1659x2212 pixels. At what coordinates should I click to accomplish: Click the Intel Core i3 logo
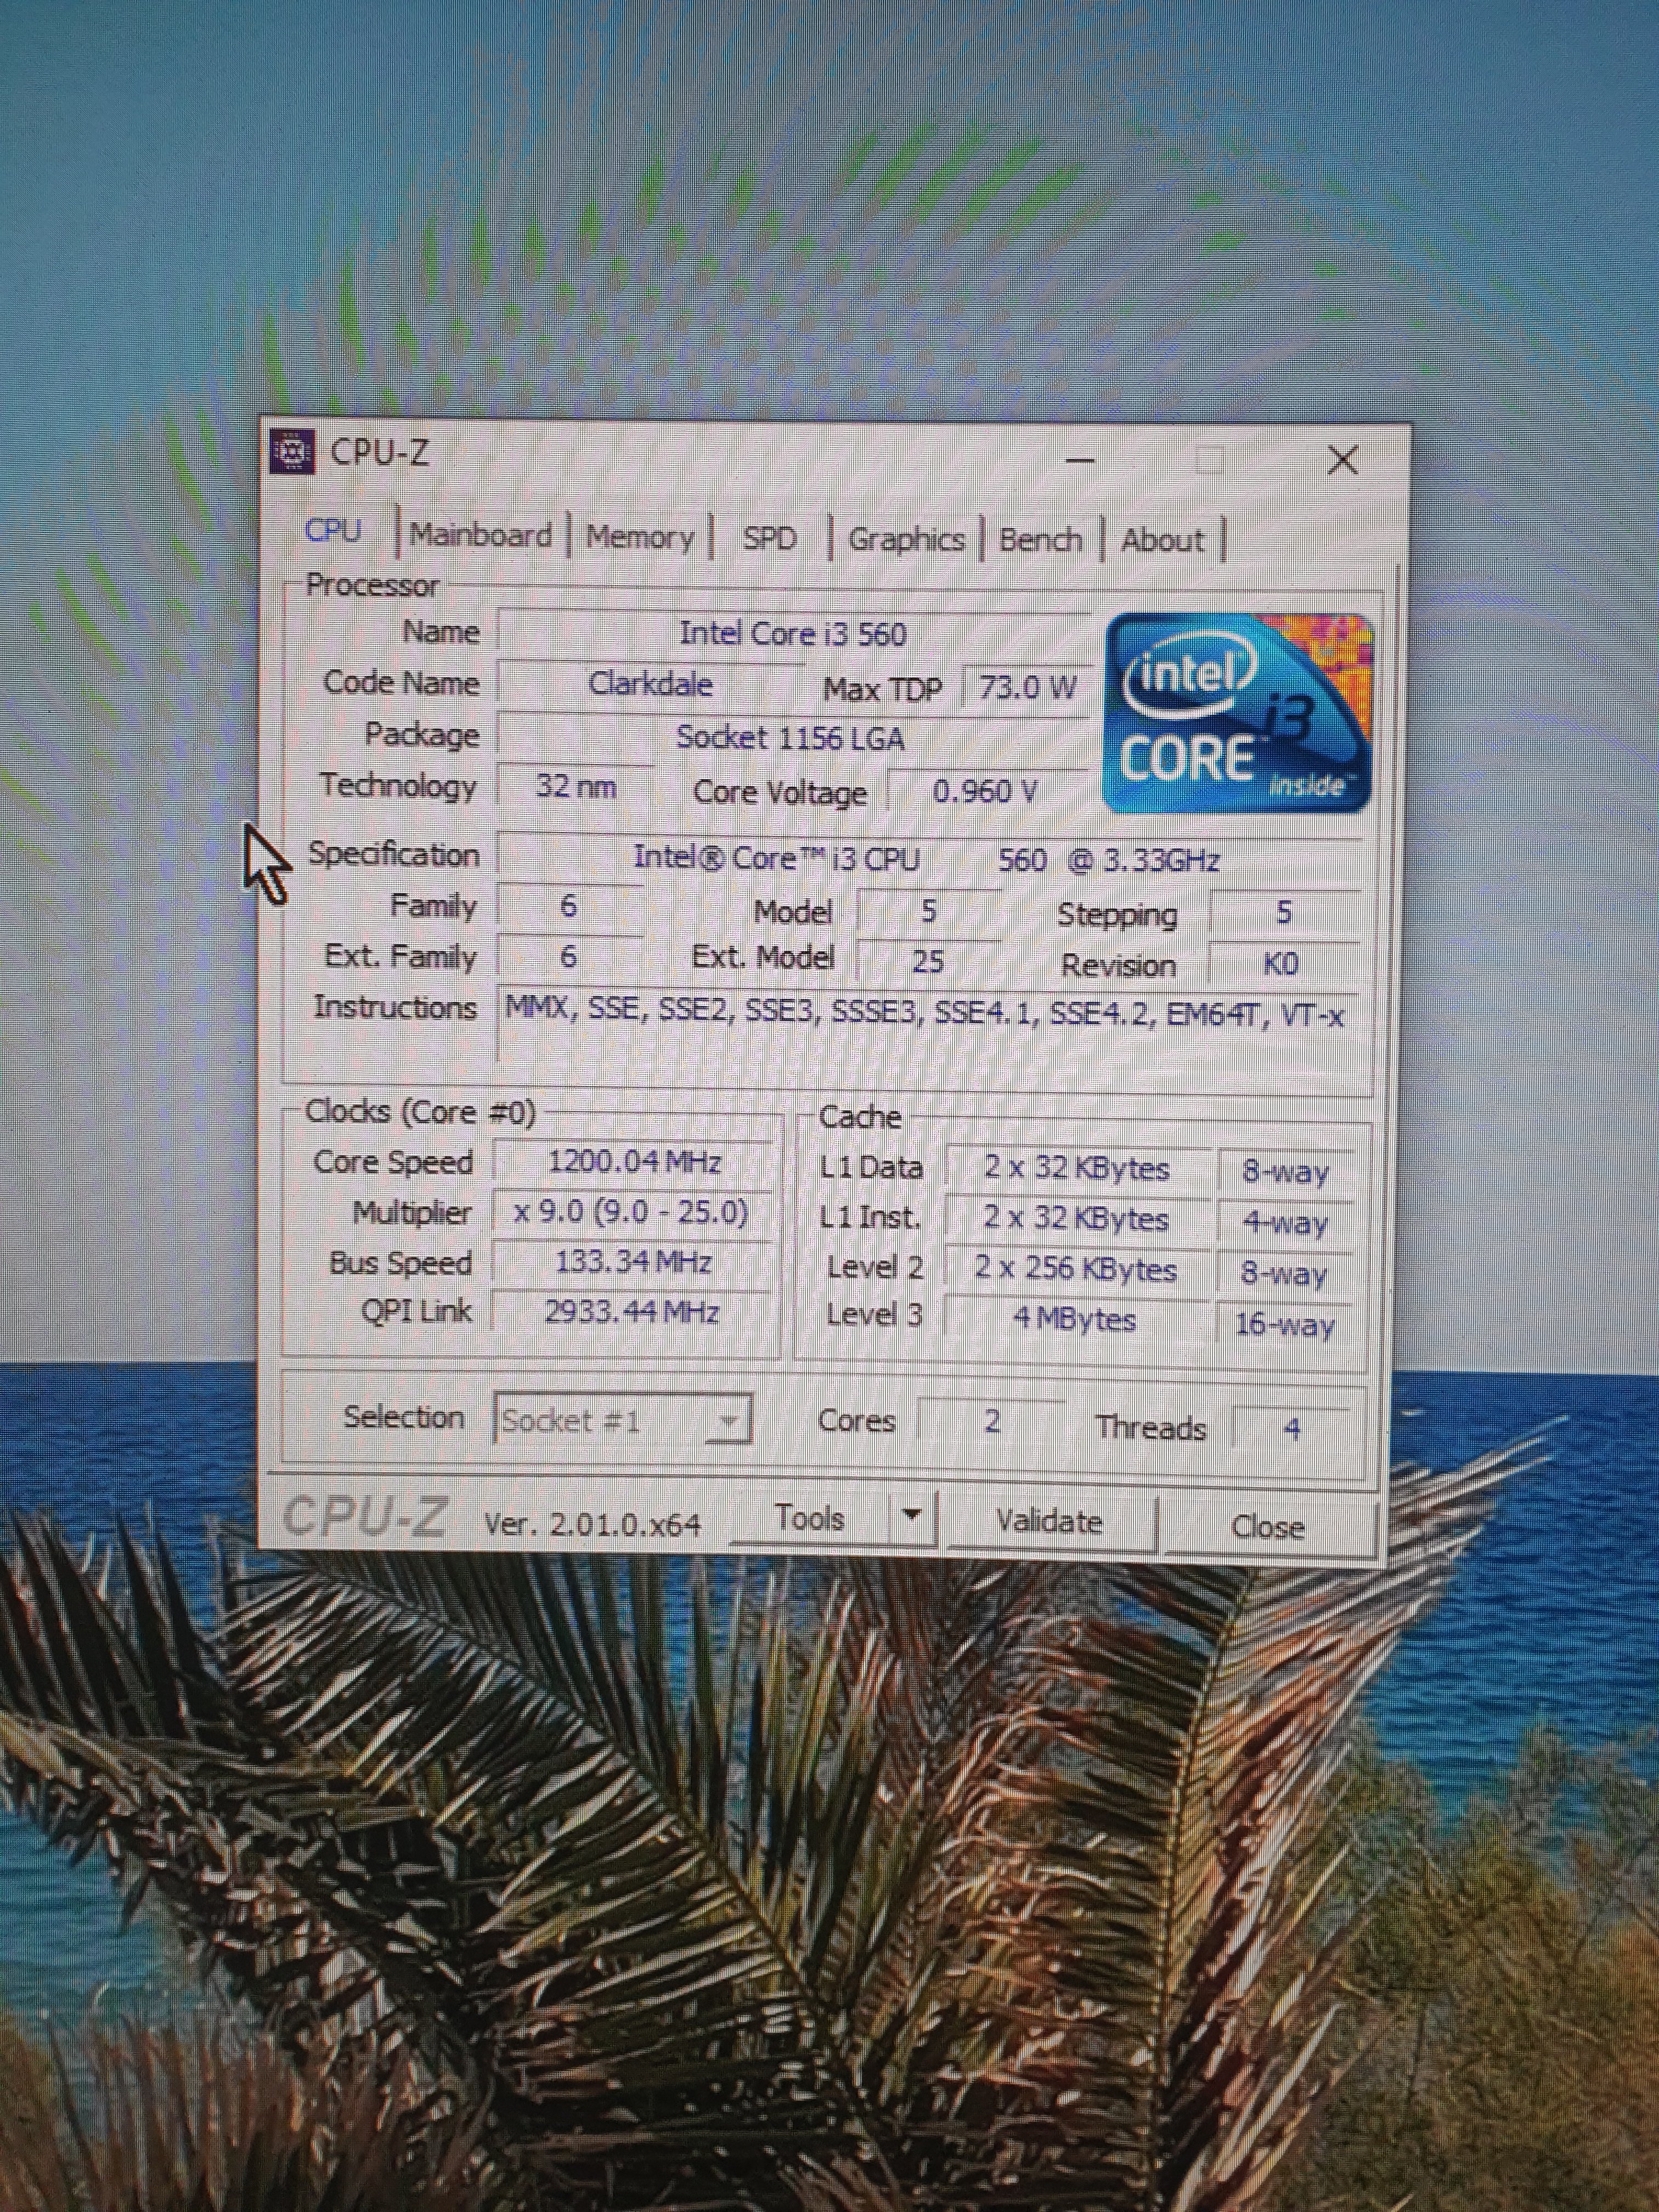[1238, 712]
